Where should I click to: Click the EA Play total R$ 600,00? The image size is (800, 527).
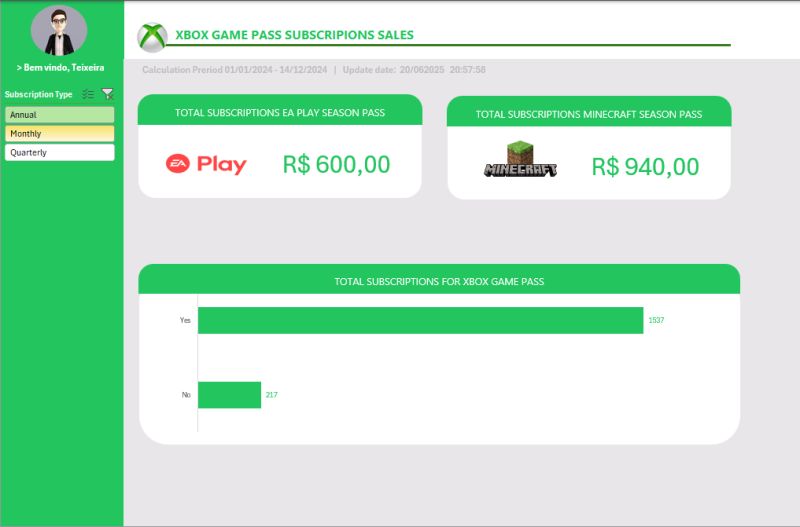(x=336, y=165)
